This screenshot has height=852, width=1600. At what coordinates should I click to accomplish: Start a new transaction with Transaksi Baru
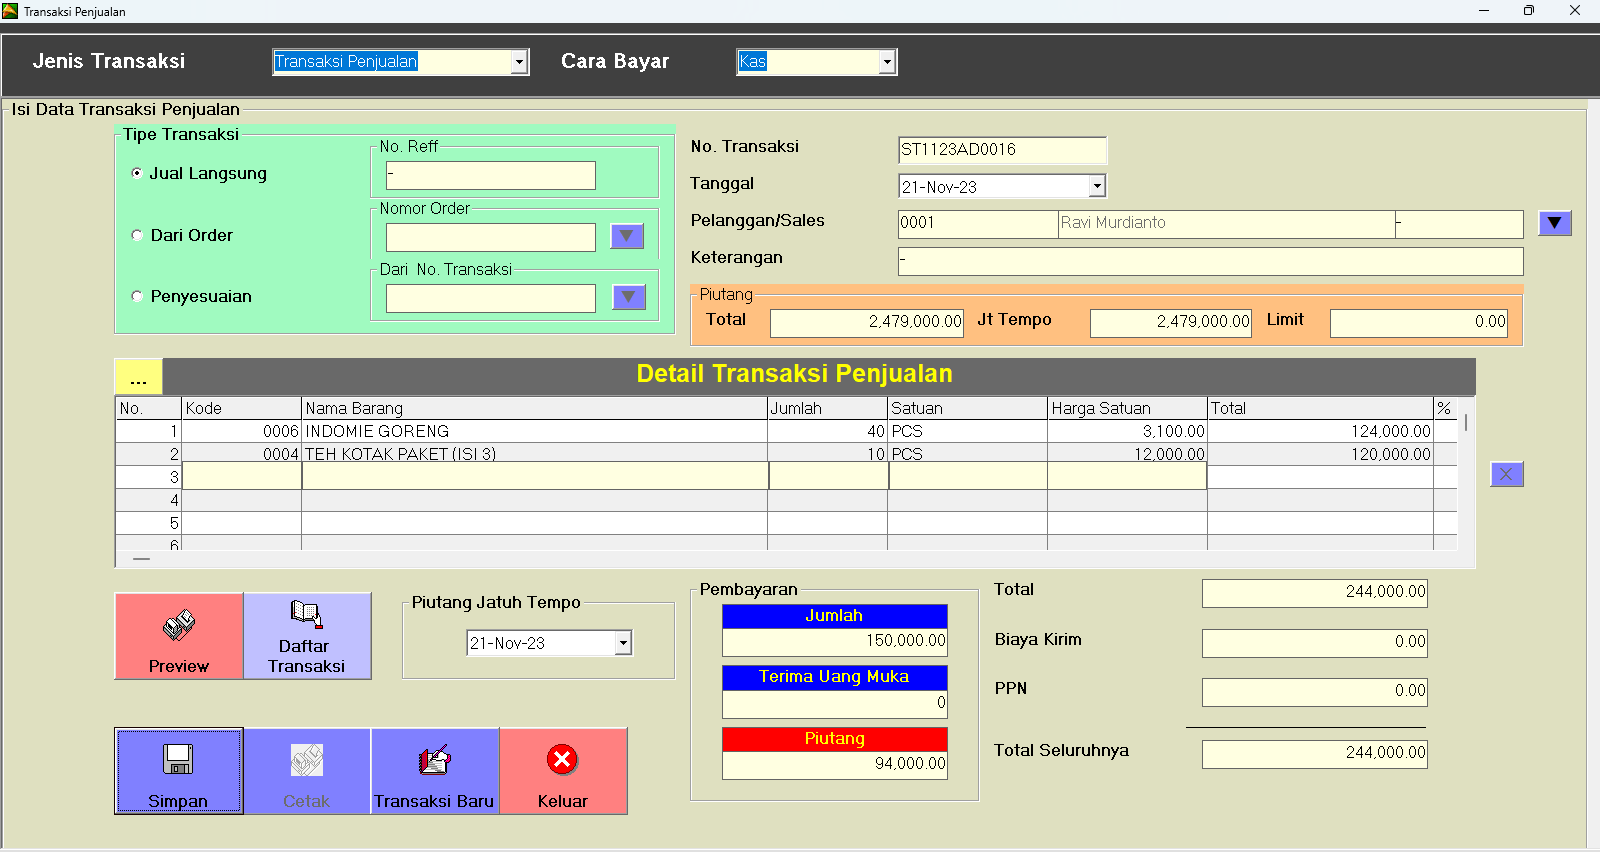coord(434,770)
